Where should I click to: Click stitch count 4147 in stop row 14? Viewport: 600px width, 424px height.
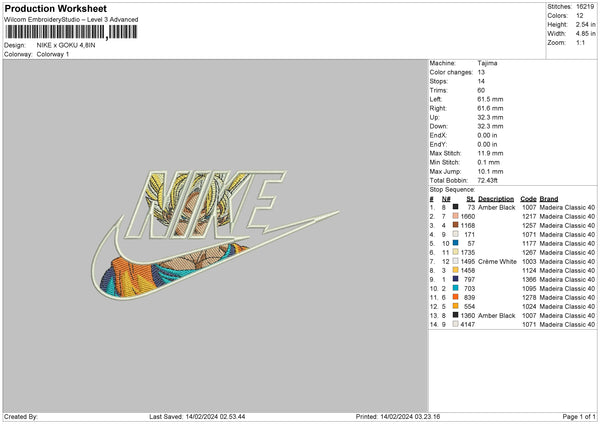click(x=468, y=325)
